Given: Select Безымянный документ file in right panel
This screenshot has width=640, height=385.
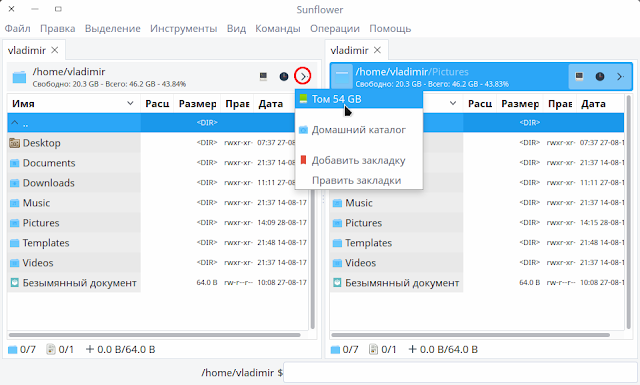Looking at the screenshot, I should [477, 283].
